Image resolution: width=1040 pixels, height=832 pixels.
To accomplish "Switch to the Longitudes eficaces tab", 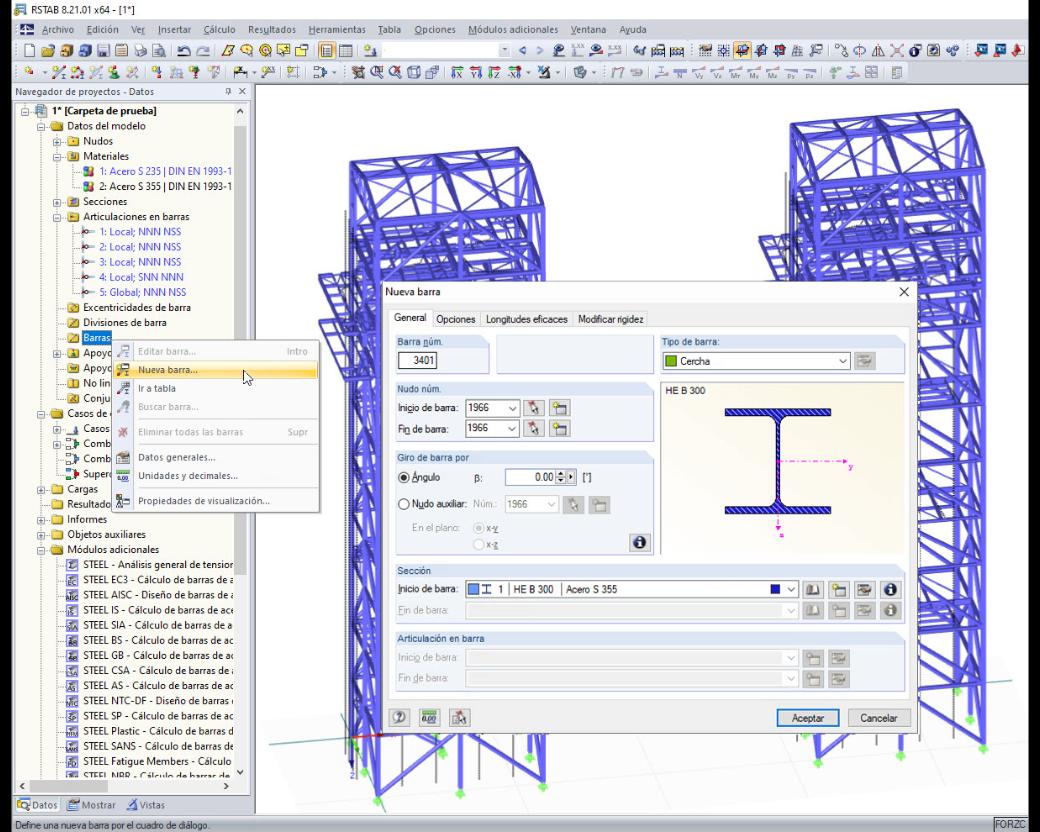I will 527,319.
